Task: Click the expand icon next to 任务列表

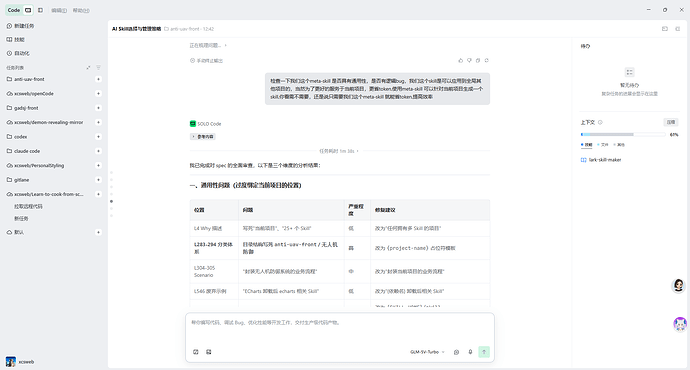Action: 88,68
